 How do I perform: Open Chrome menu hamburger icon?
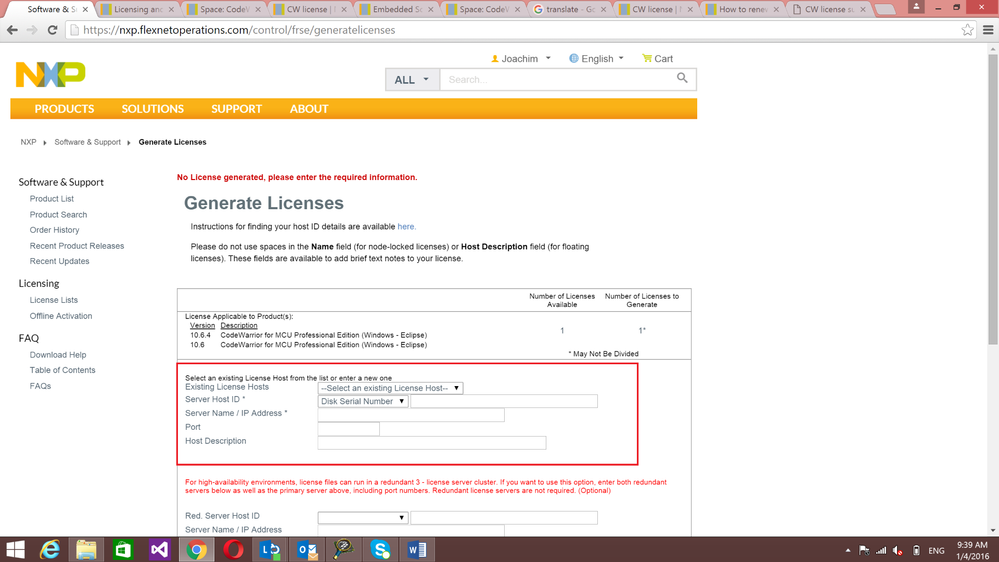[x=988, y=30]
